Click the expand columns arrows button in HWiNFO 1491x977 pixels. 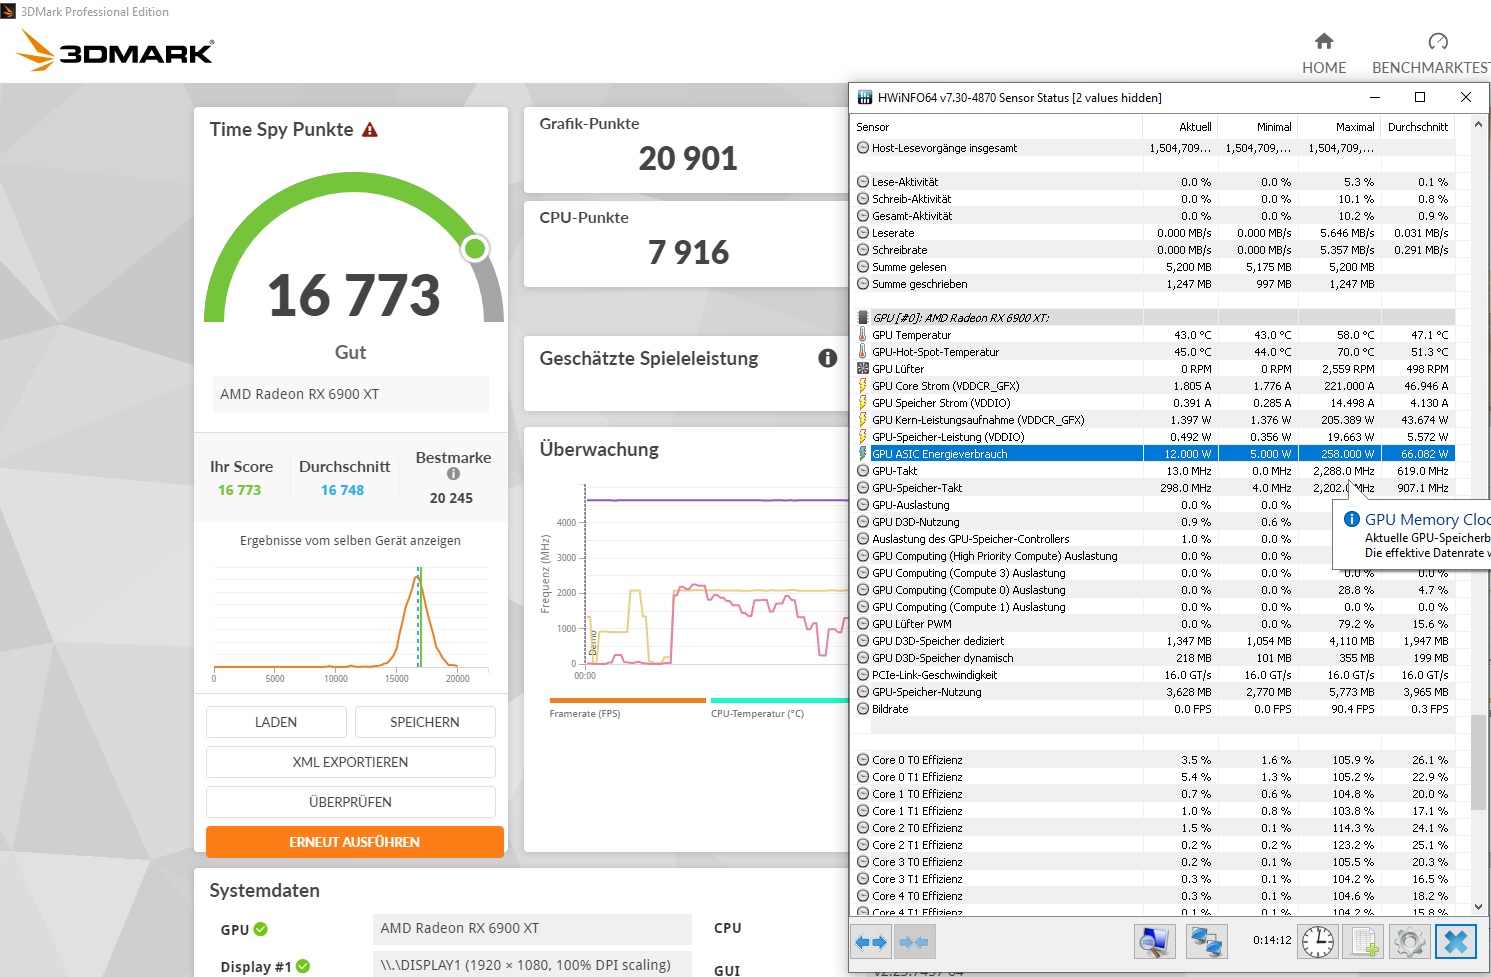point(872,942)
